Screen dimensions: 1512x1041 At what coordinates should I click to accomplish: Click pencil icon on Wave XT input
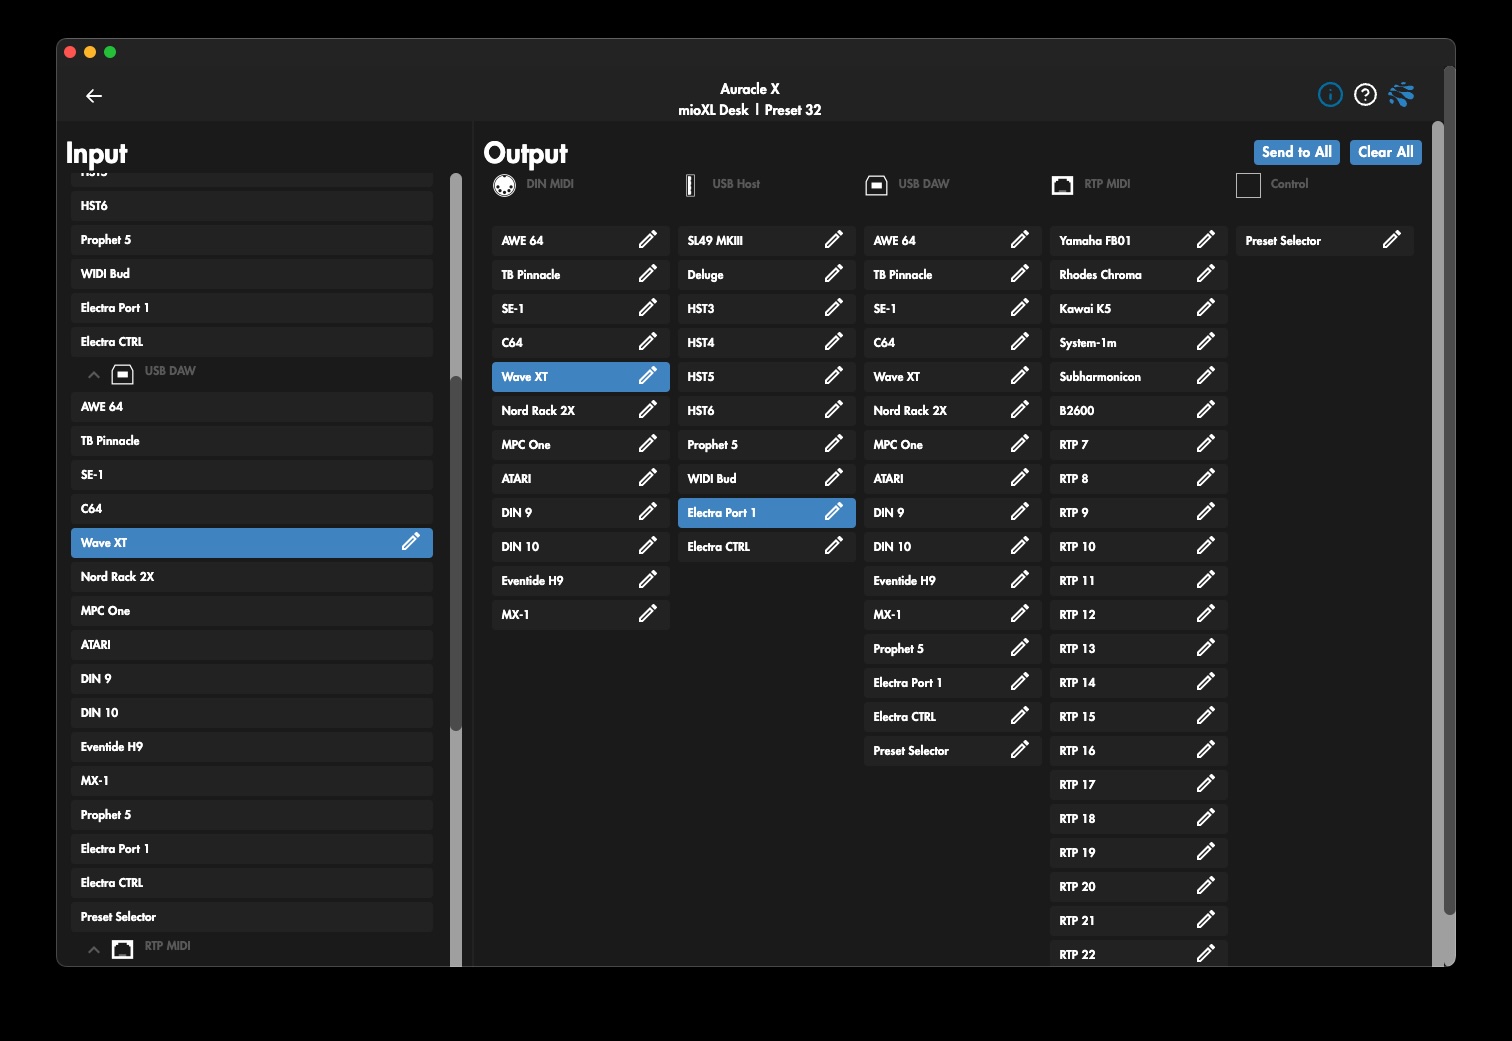click(x=410, y=542)
